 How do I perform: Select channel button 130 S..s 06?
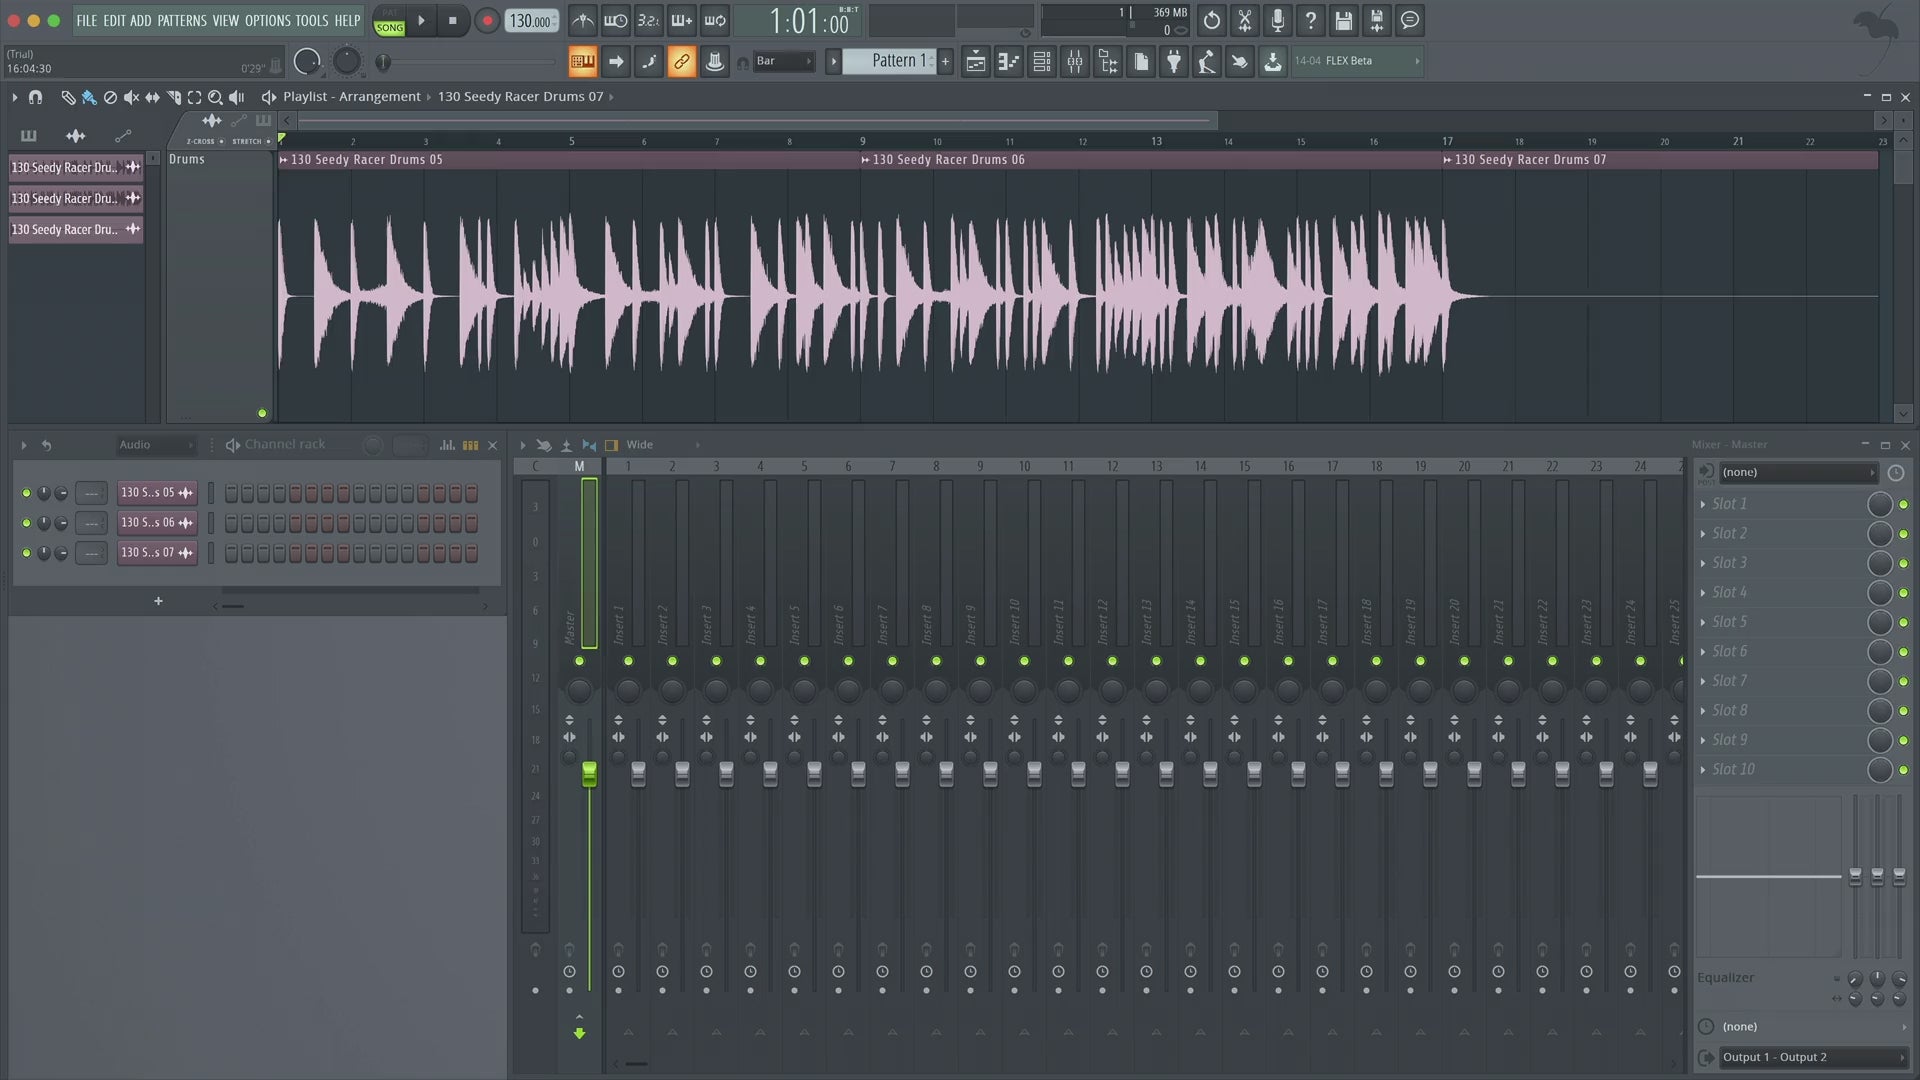tap(157, 523)
